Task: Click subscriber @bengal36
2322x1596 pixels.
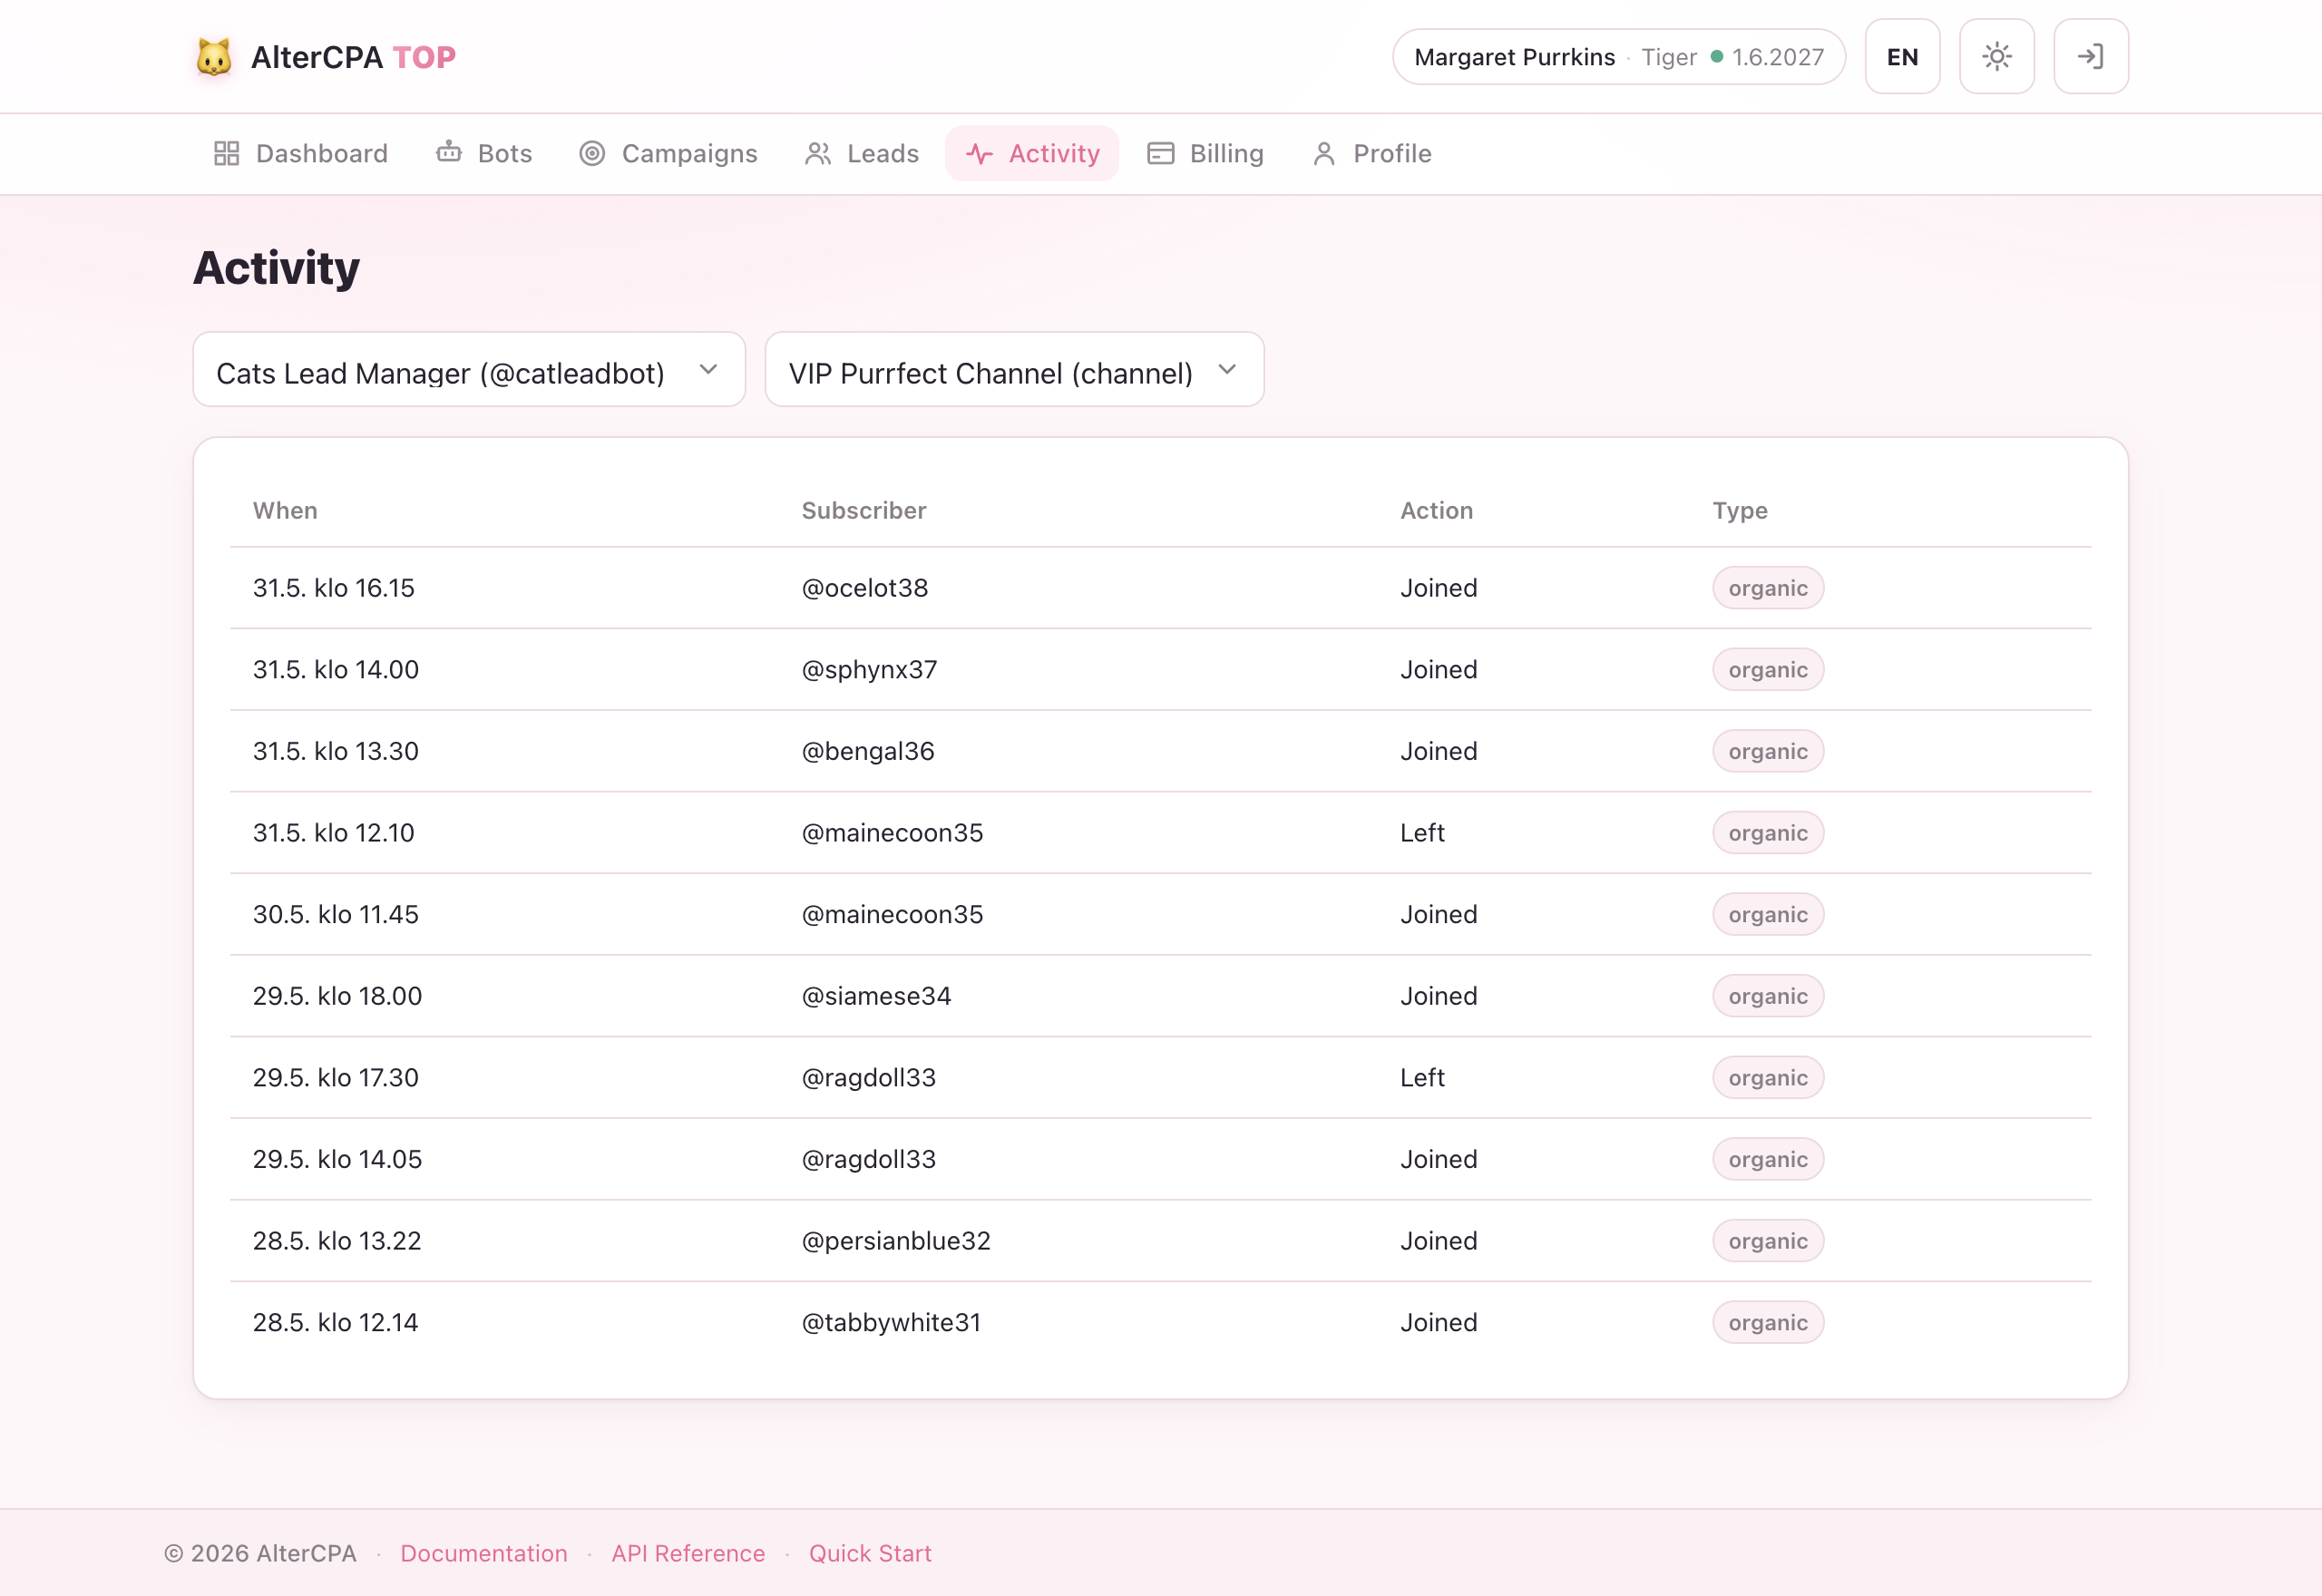Action: pos(868,751)
